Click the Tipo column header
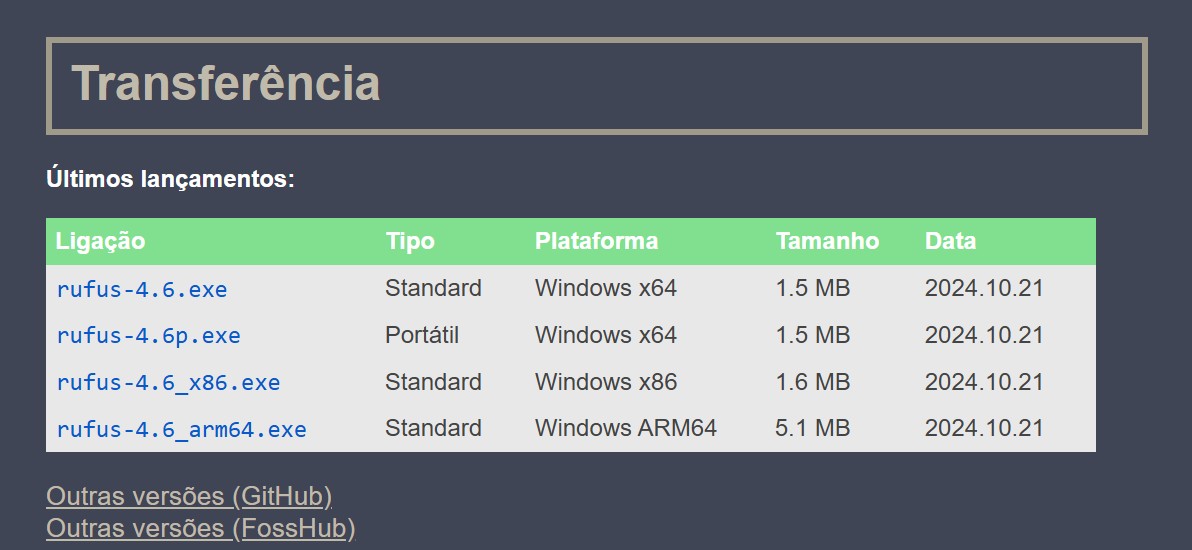The width and height of the screenshot is (1192, 550). point(410,241)
